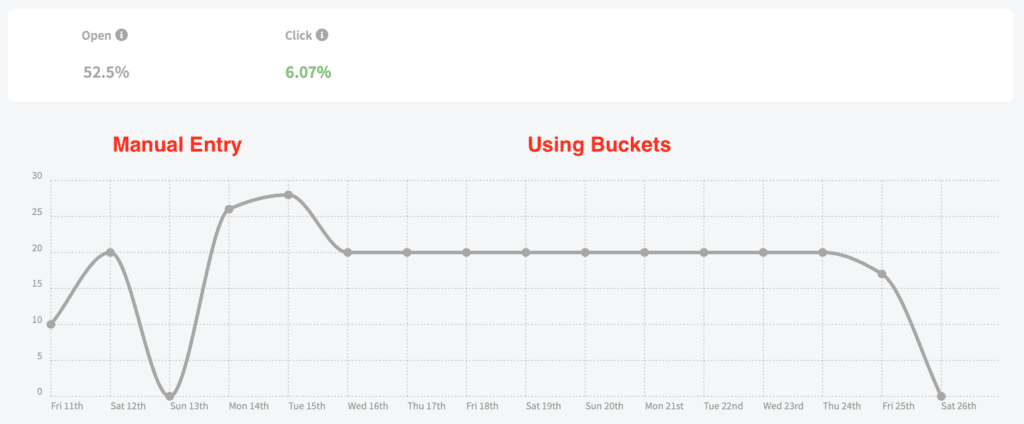This screenshot has width=1024, height=424.
Task: Click the Wed 23rd axis label
Action: 783,406
